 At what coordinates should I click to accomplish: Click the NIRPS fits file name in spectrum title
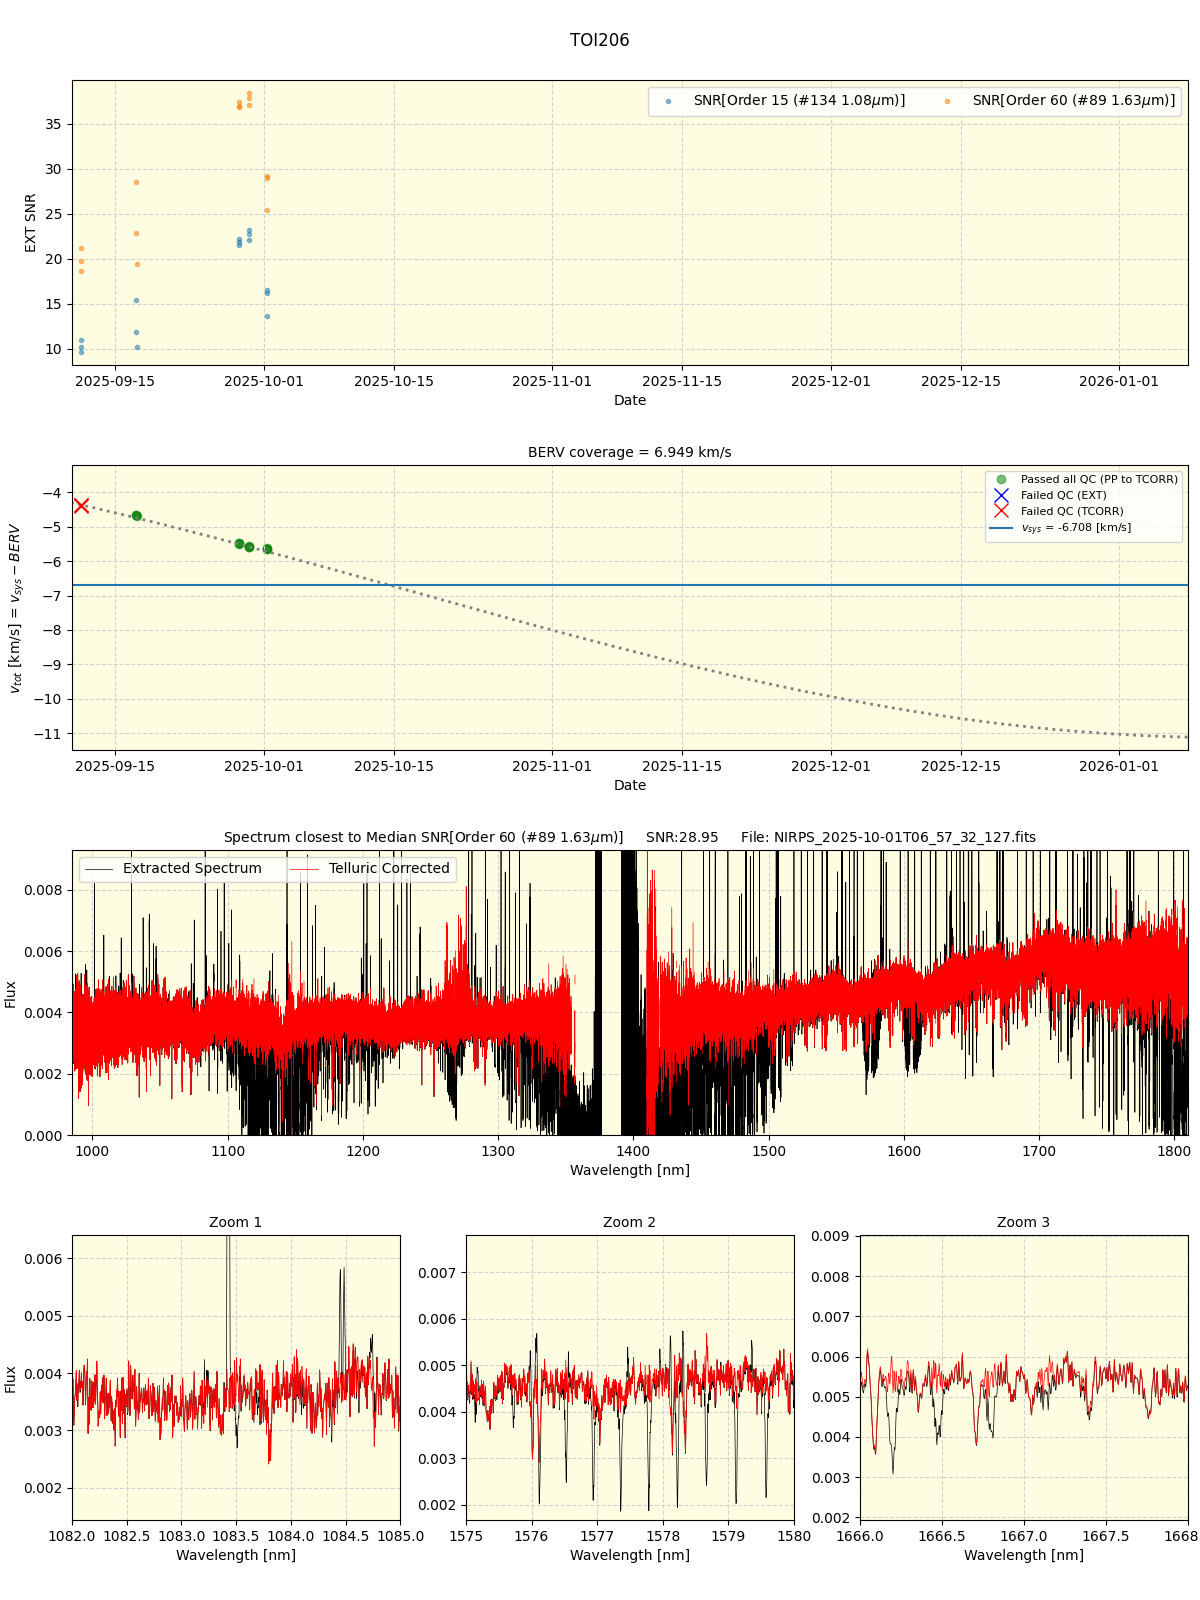coord(888,838)
